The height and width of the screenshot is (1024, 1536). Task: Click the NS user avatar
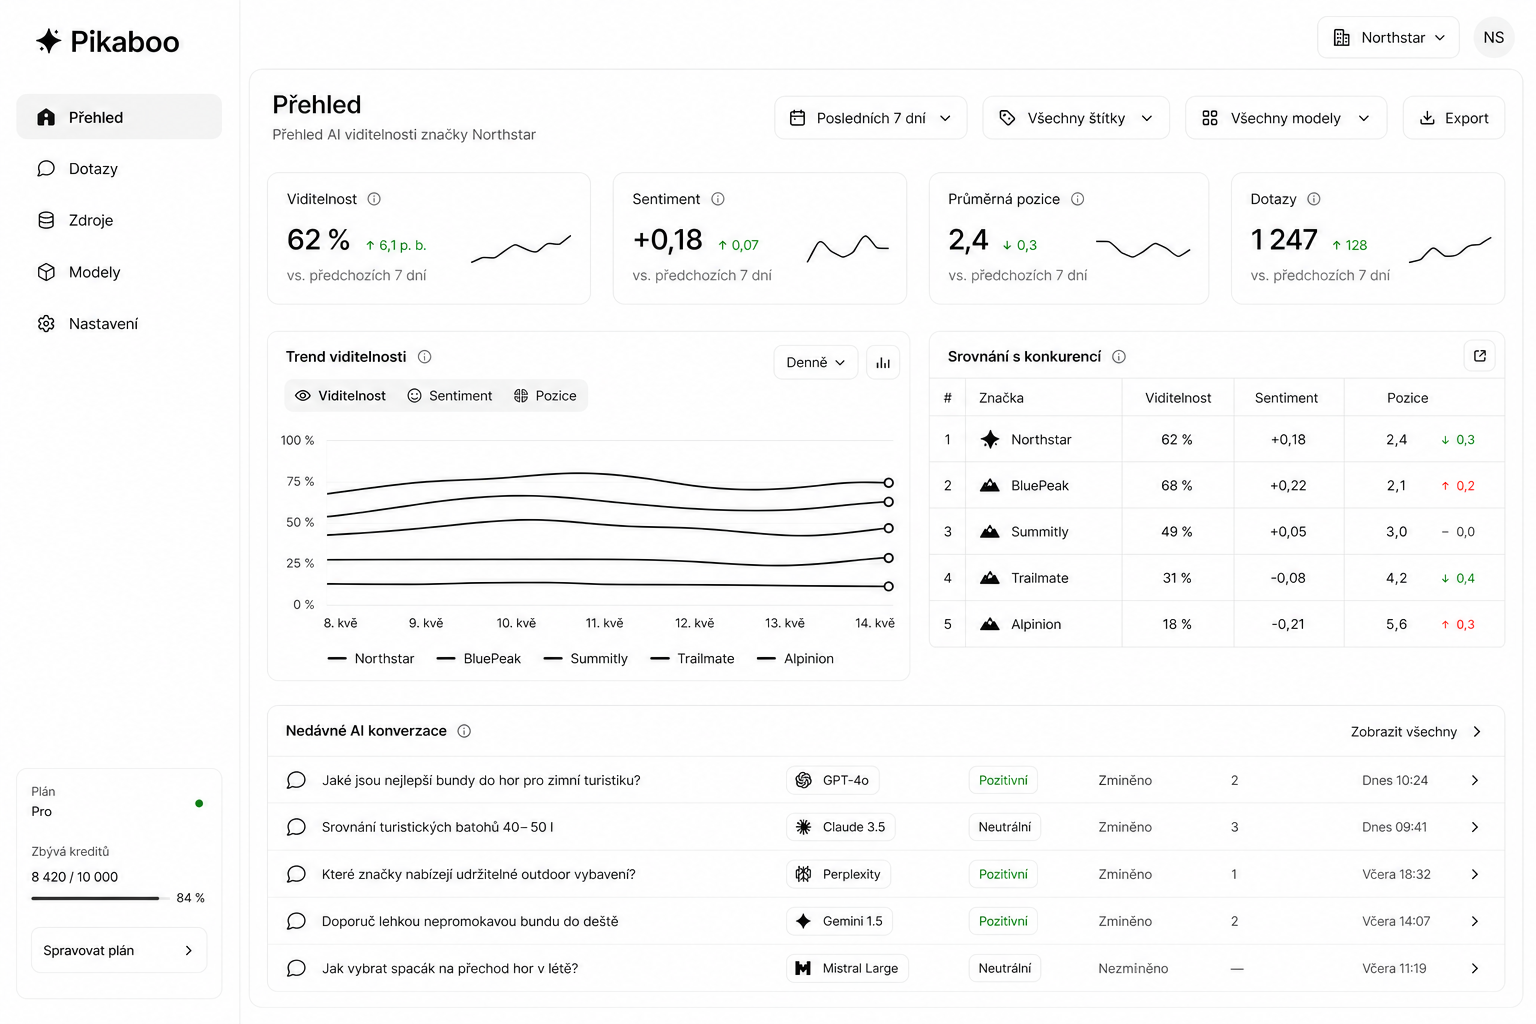coord(1493,37)
